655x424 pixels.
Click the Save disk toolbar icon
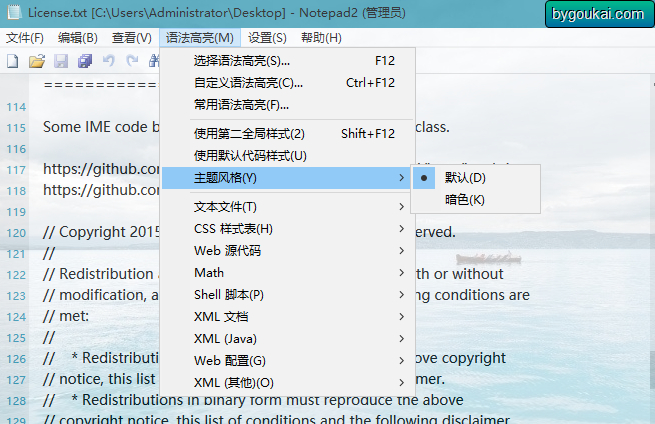pos(61,61)
